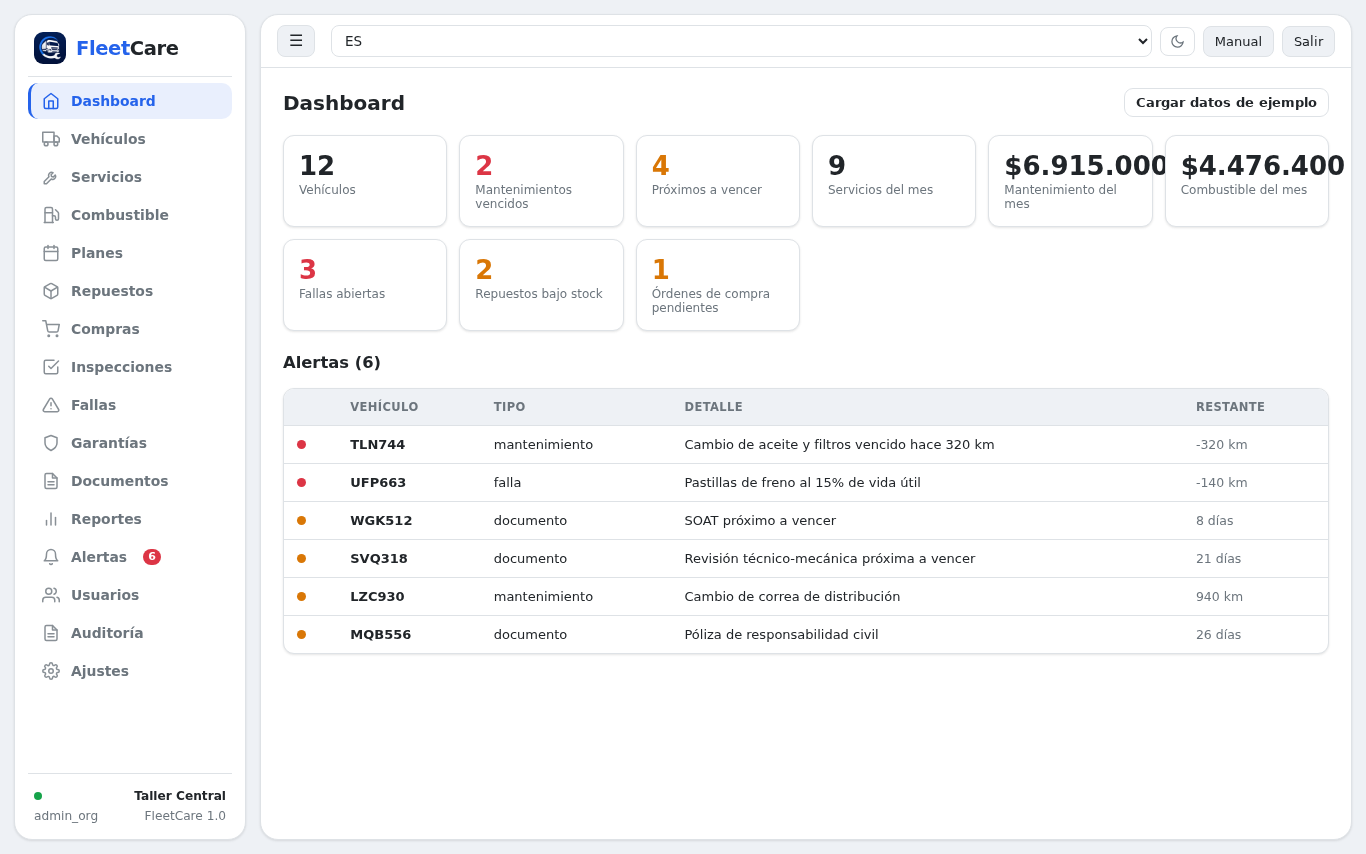The width and height of the screenshot is (1366, 854).
Task: Click the Mantenimientos vencidos card
Action: 541,181
